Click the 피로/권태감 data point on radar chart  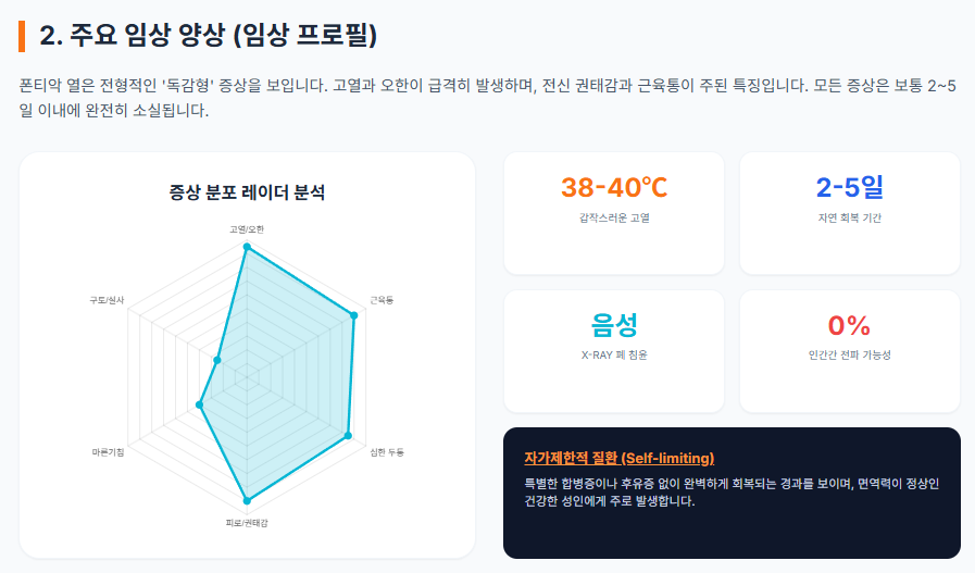pos(247,500)
